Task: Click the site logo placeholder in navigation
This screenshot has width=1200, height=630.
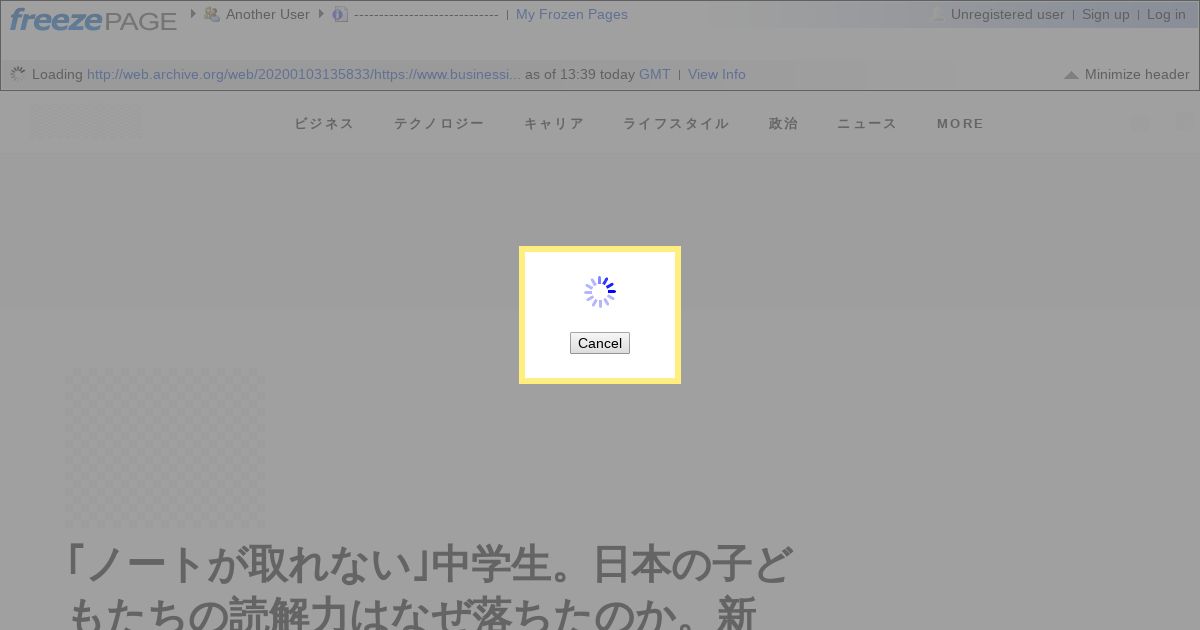Action: (x=85, y=123)
